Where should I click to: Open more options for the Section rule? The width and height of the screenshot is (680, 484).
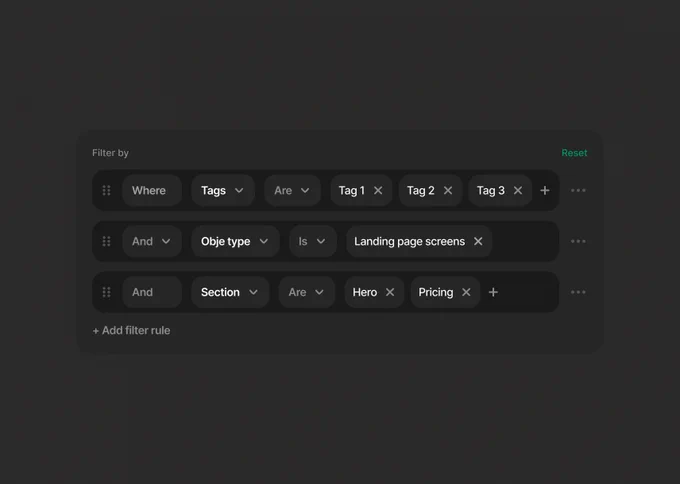(x=578, y=292)
